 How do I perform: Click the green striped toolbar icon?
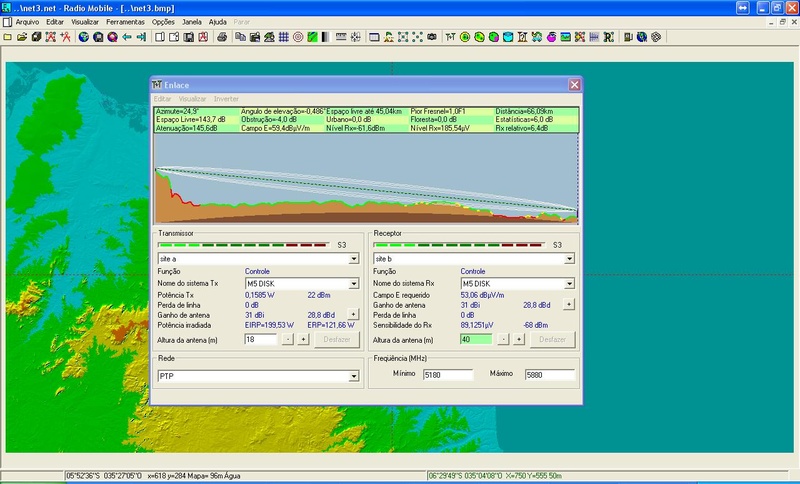(x=312, y=37)
